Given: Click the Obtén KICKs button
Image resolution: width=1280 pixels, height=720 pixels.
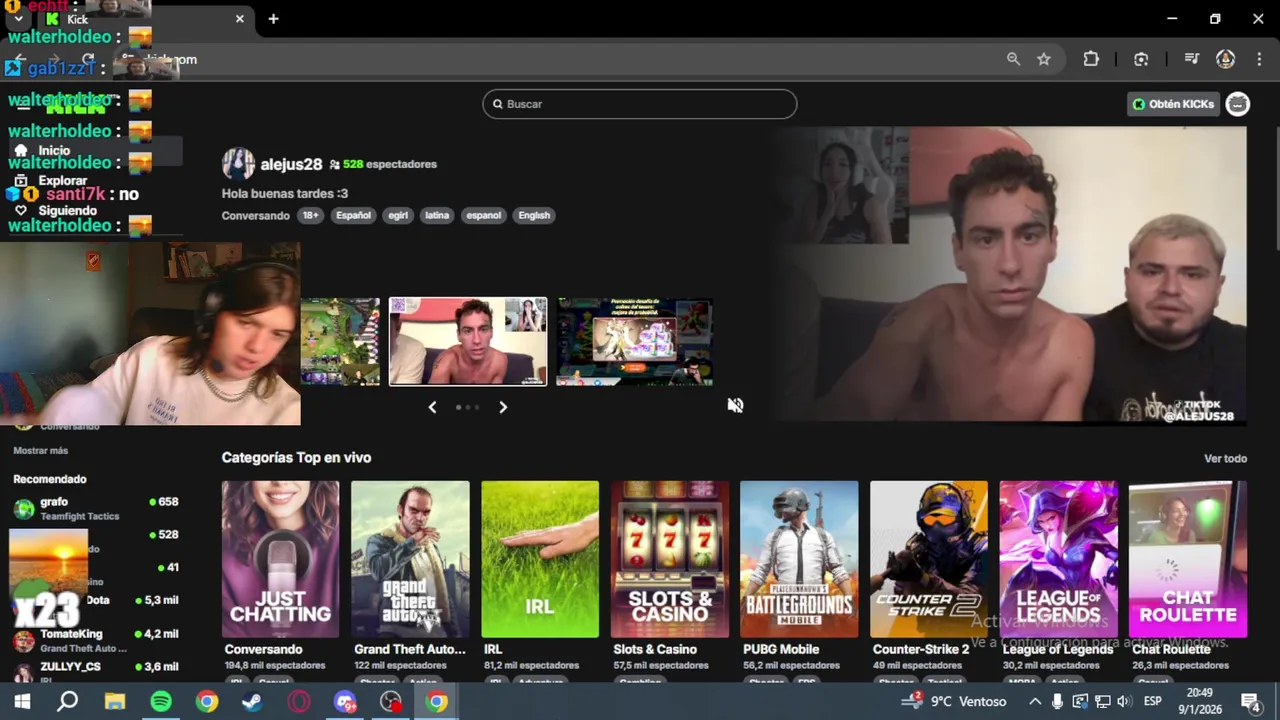Looking at the screenshot, I should coord(1173,104).
